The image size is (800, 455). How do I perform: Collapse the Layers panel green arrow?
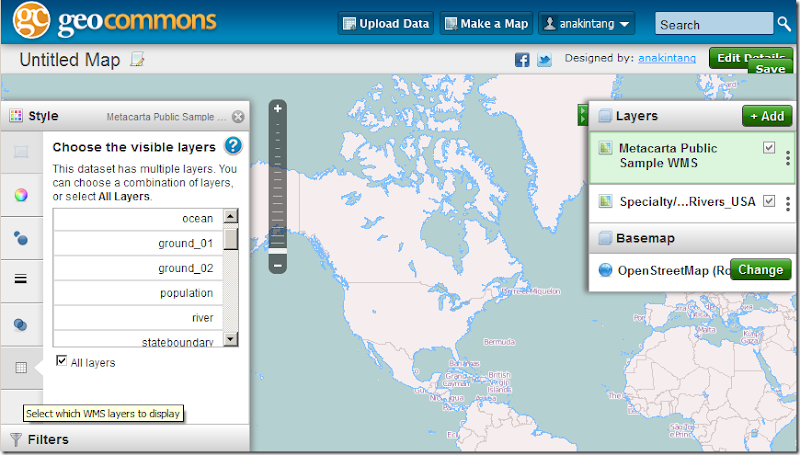582,115
